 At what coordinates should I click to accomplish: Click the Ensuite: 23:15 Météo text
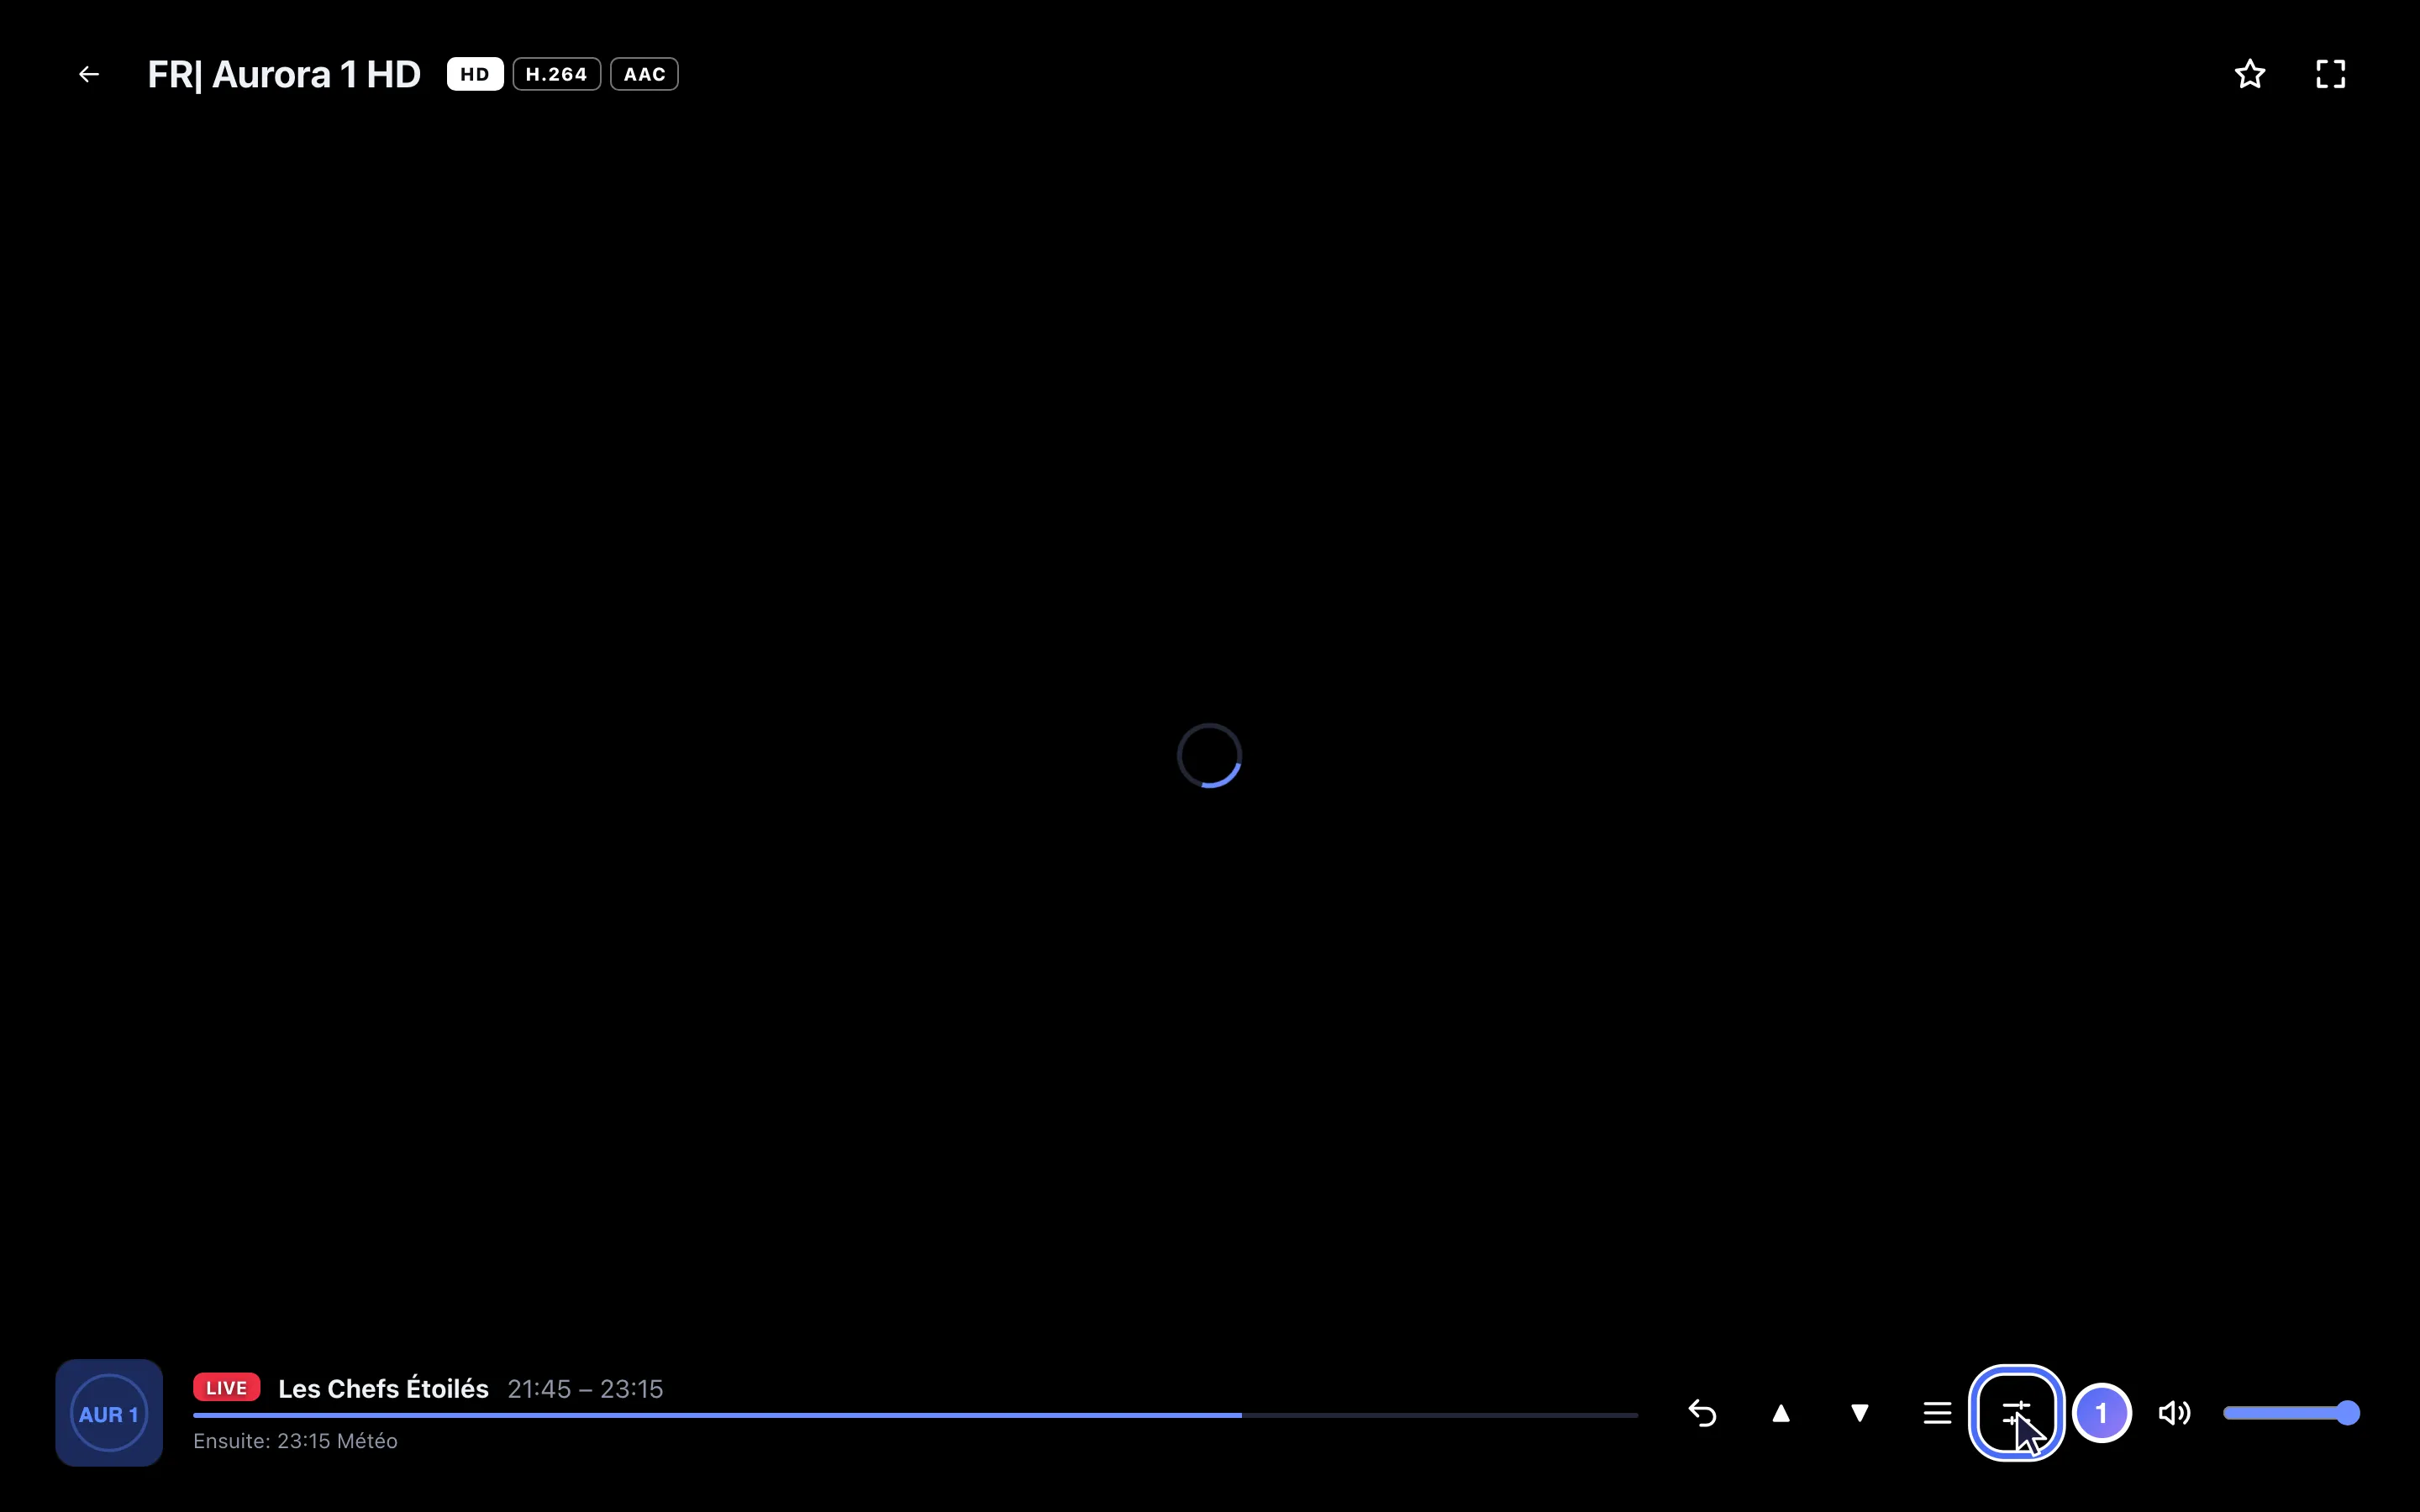(295, 1441)
